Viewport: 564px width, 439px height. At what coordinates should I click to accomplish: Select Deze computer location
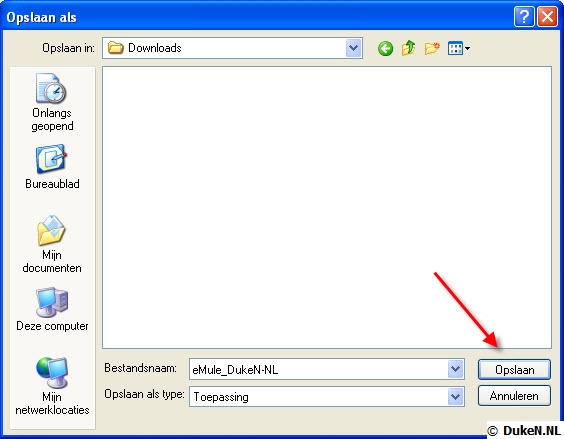pyautogui.click(x=52, y=309)
